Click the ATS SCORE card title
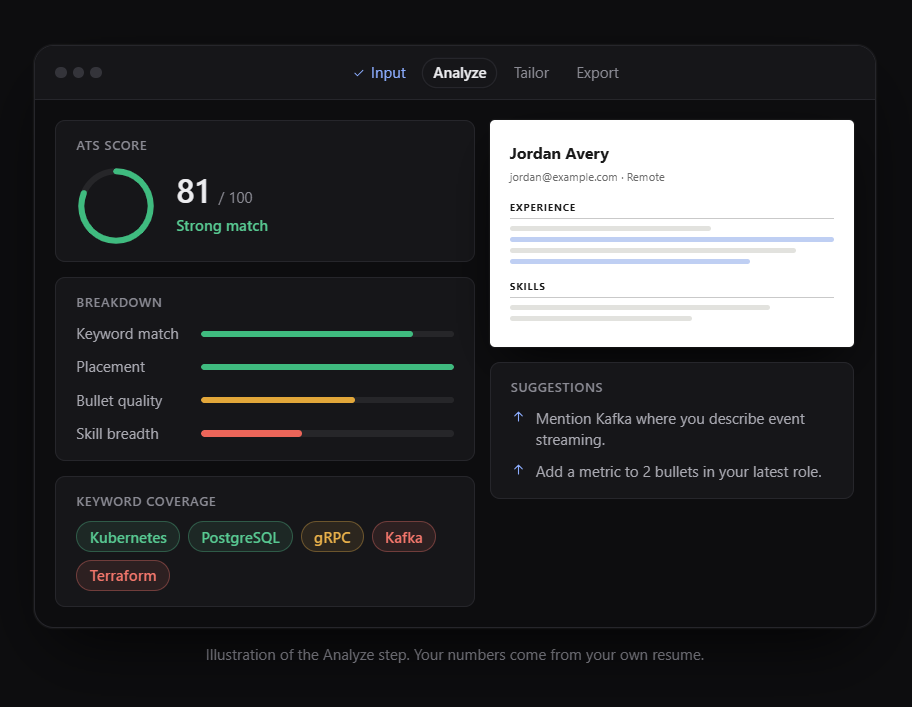912x707 pixels. [112, 145]
